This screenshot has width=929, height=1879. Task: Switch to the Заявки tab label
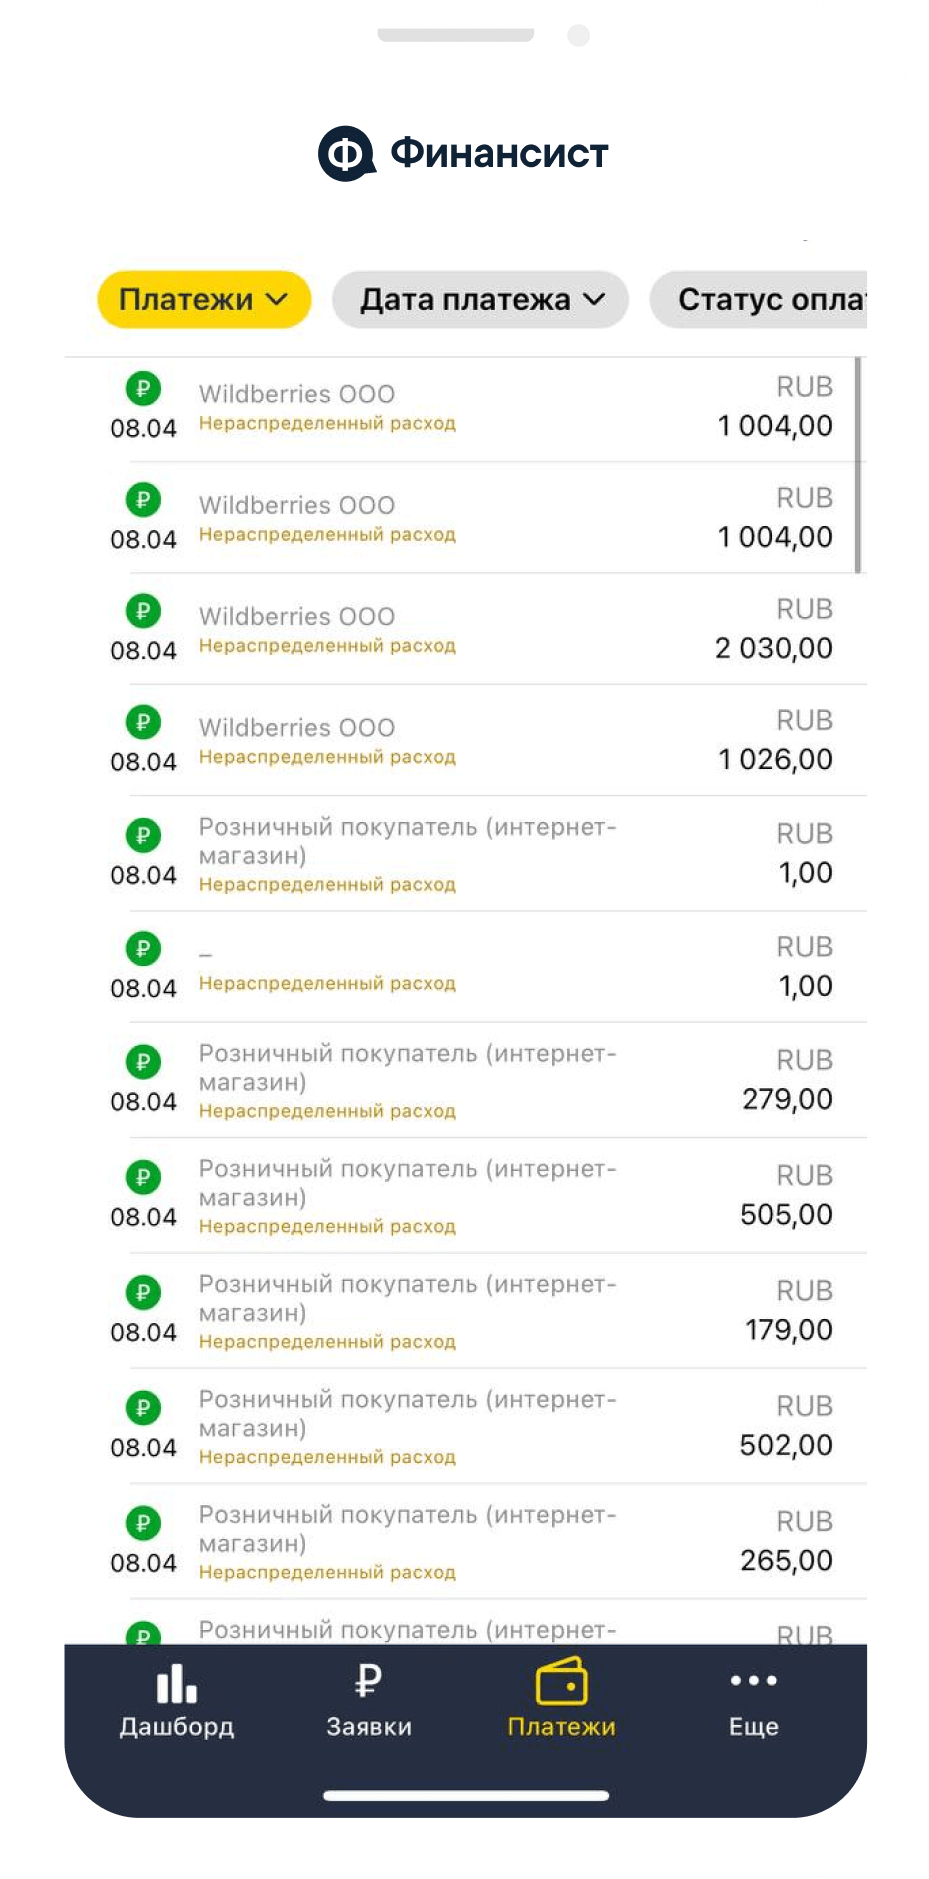(x=368, y=1727)
